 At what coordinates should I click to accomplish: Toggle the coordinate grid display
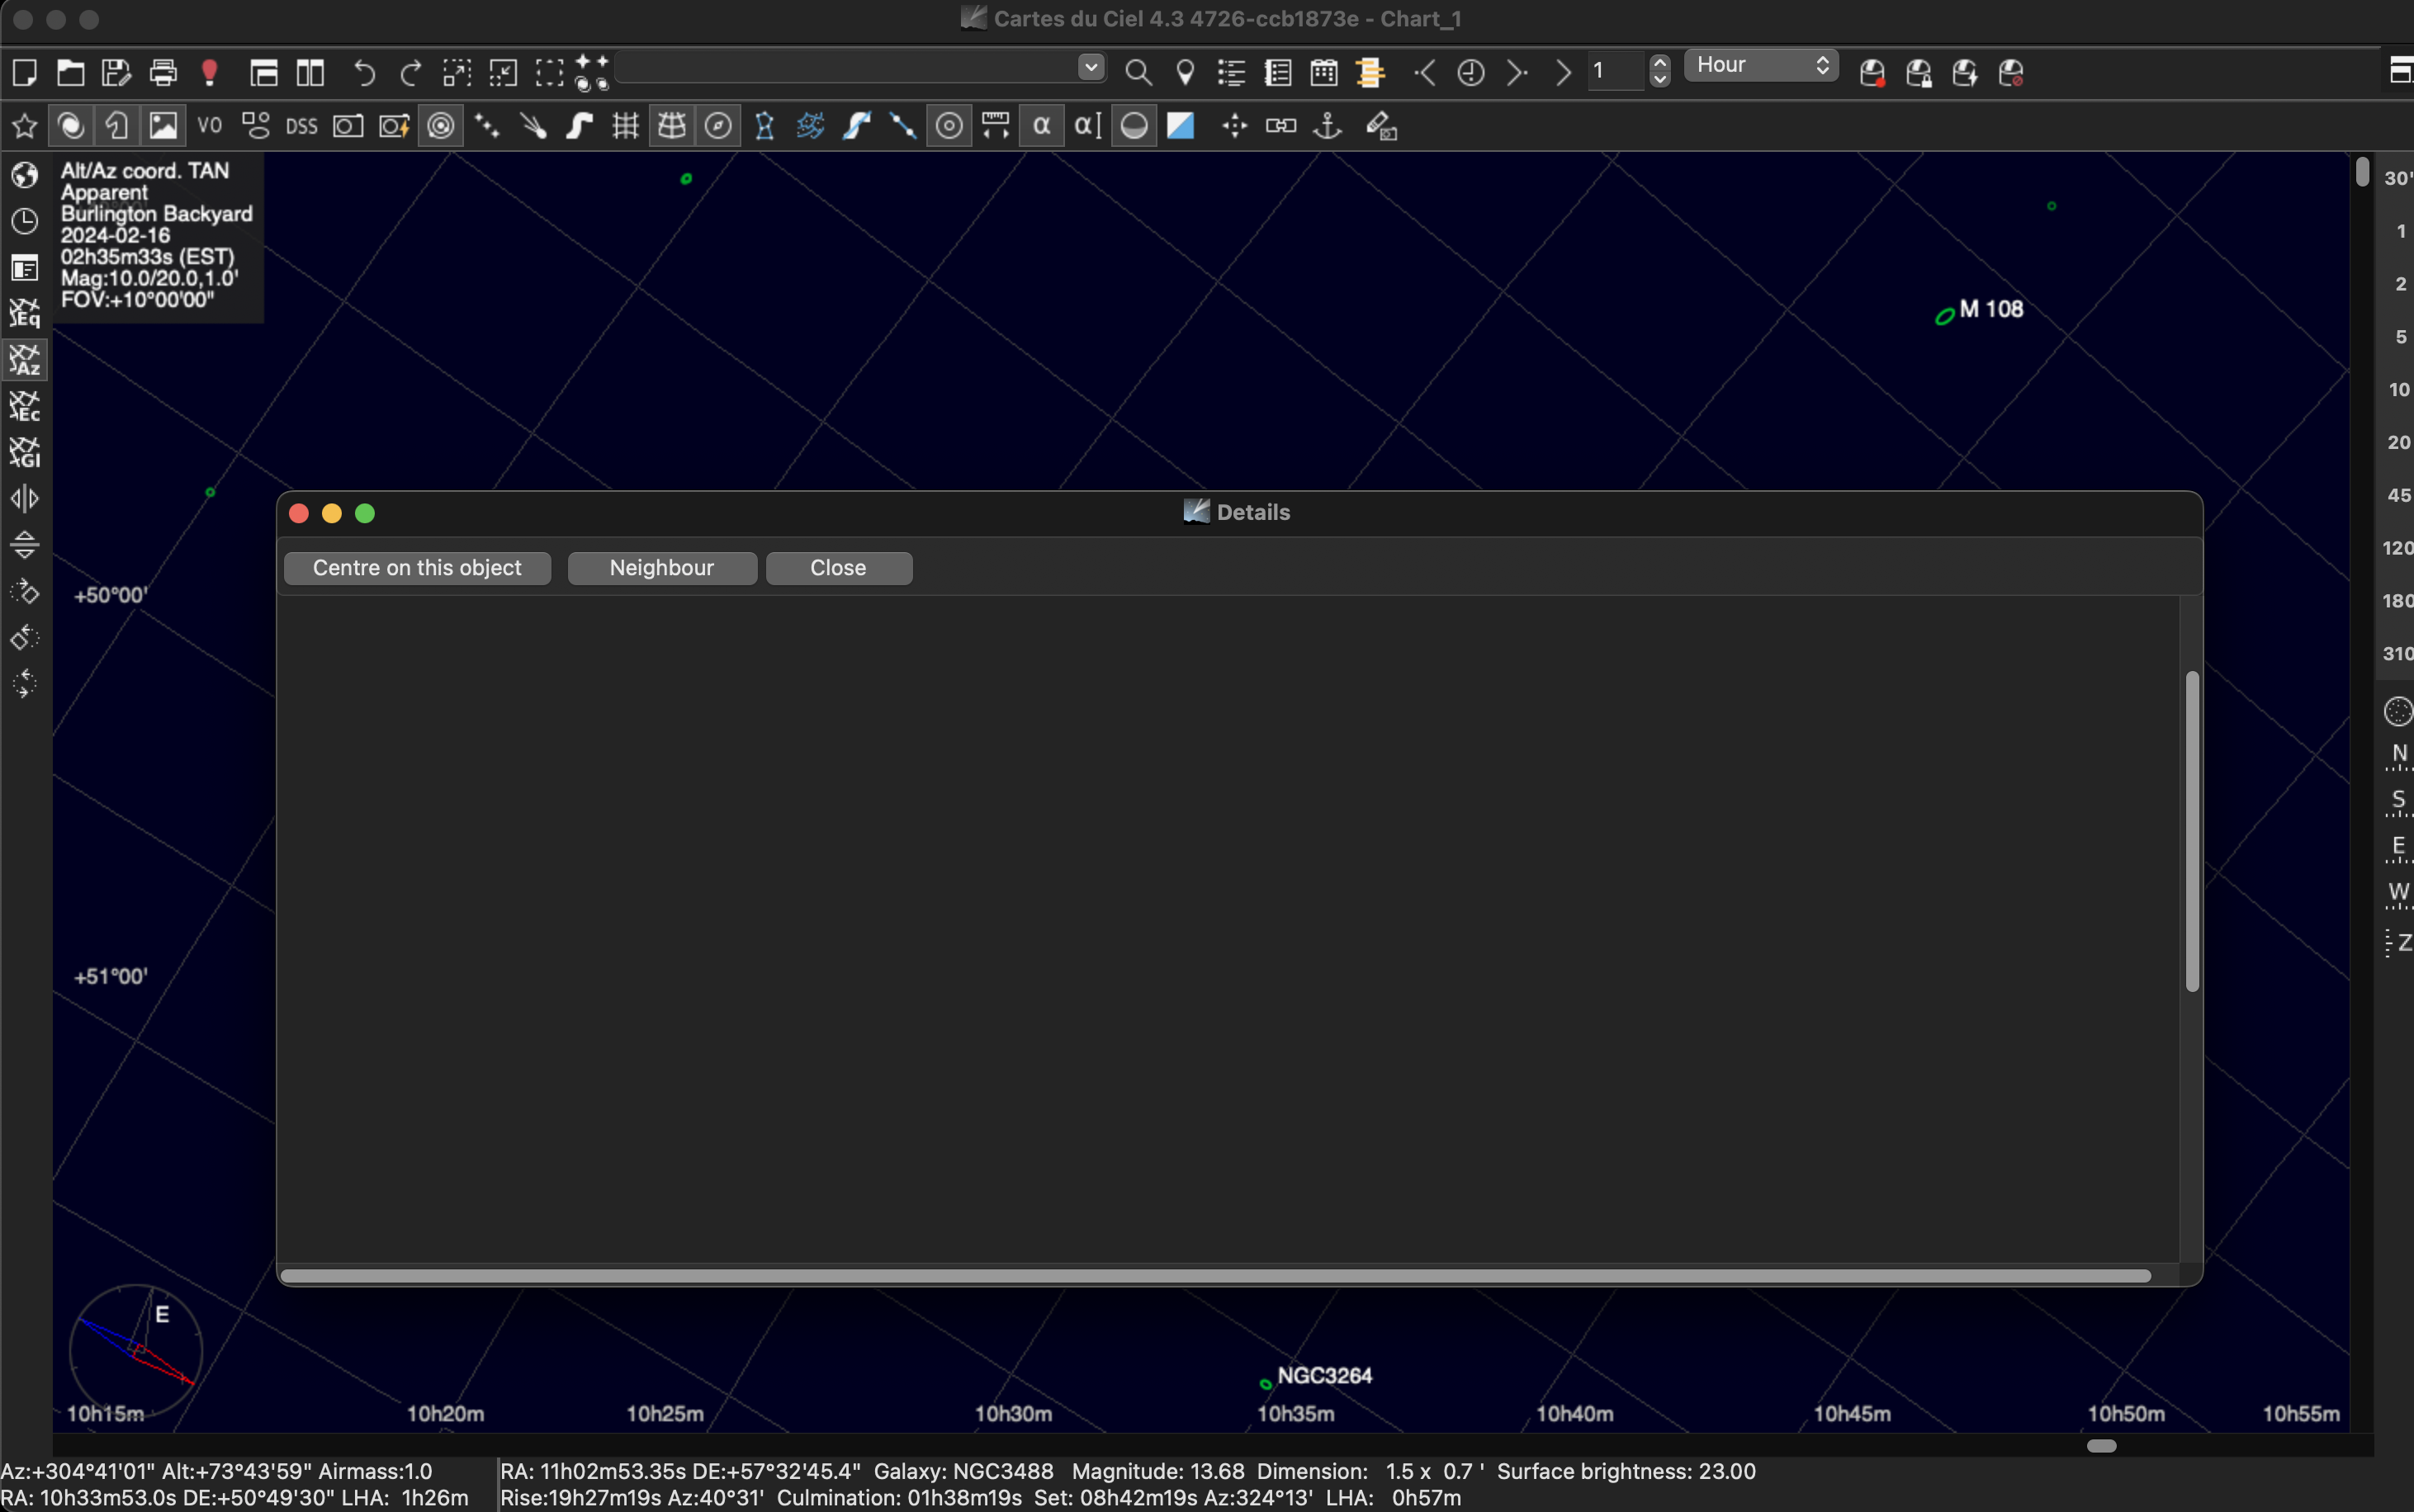(626, 126)
